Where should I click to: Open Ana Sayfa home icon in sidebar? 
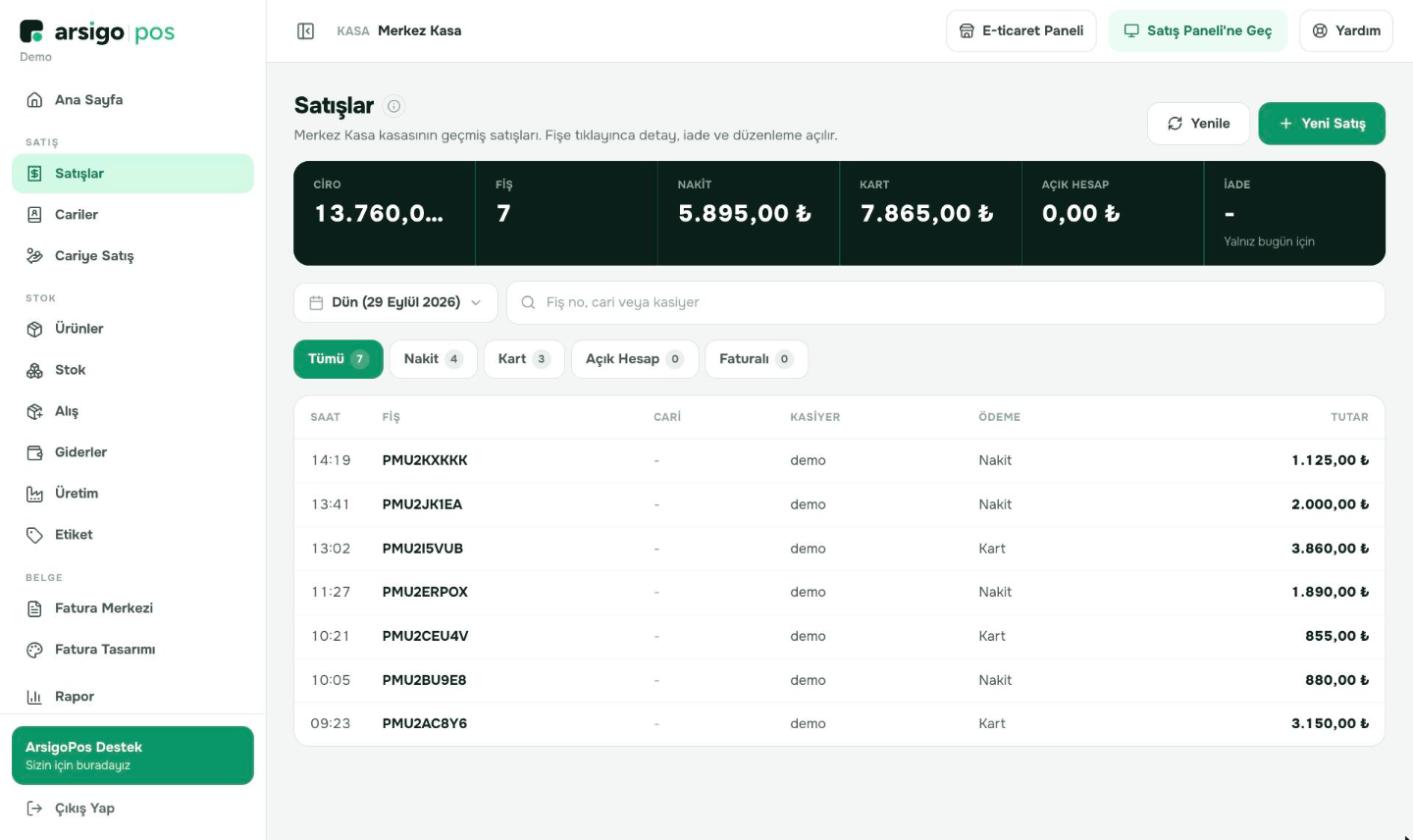click(x=35, y=100)
